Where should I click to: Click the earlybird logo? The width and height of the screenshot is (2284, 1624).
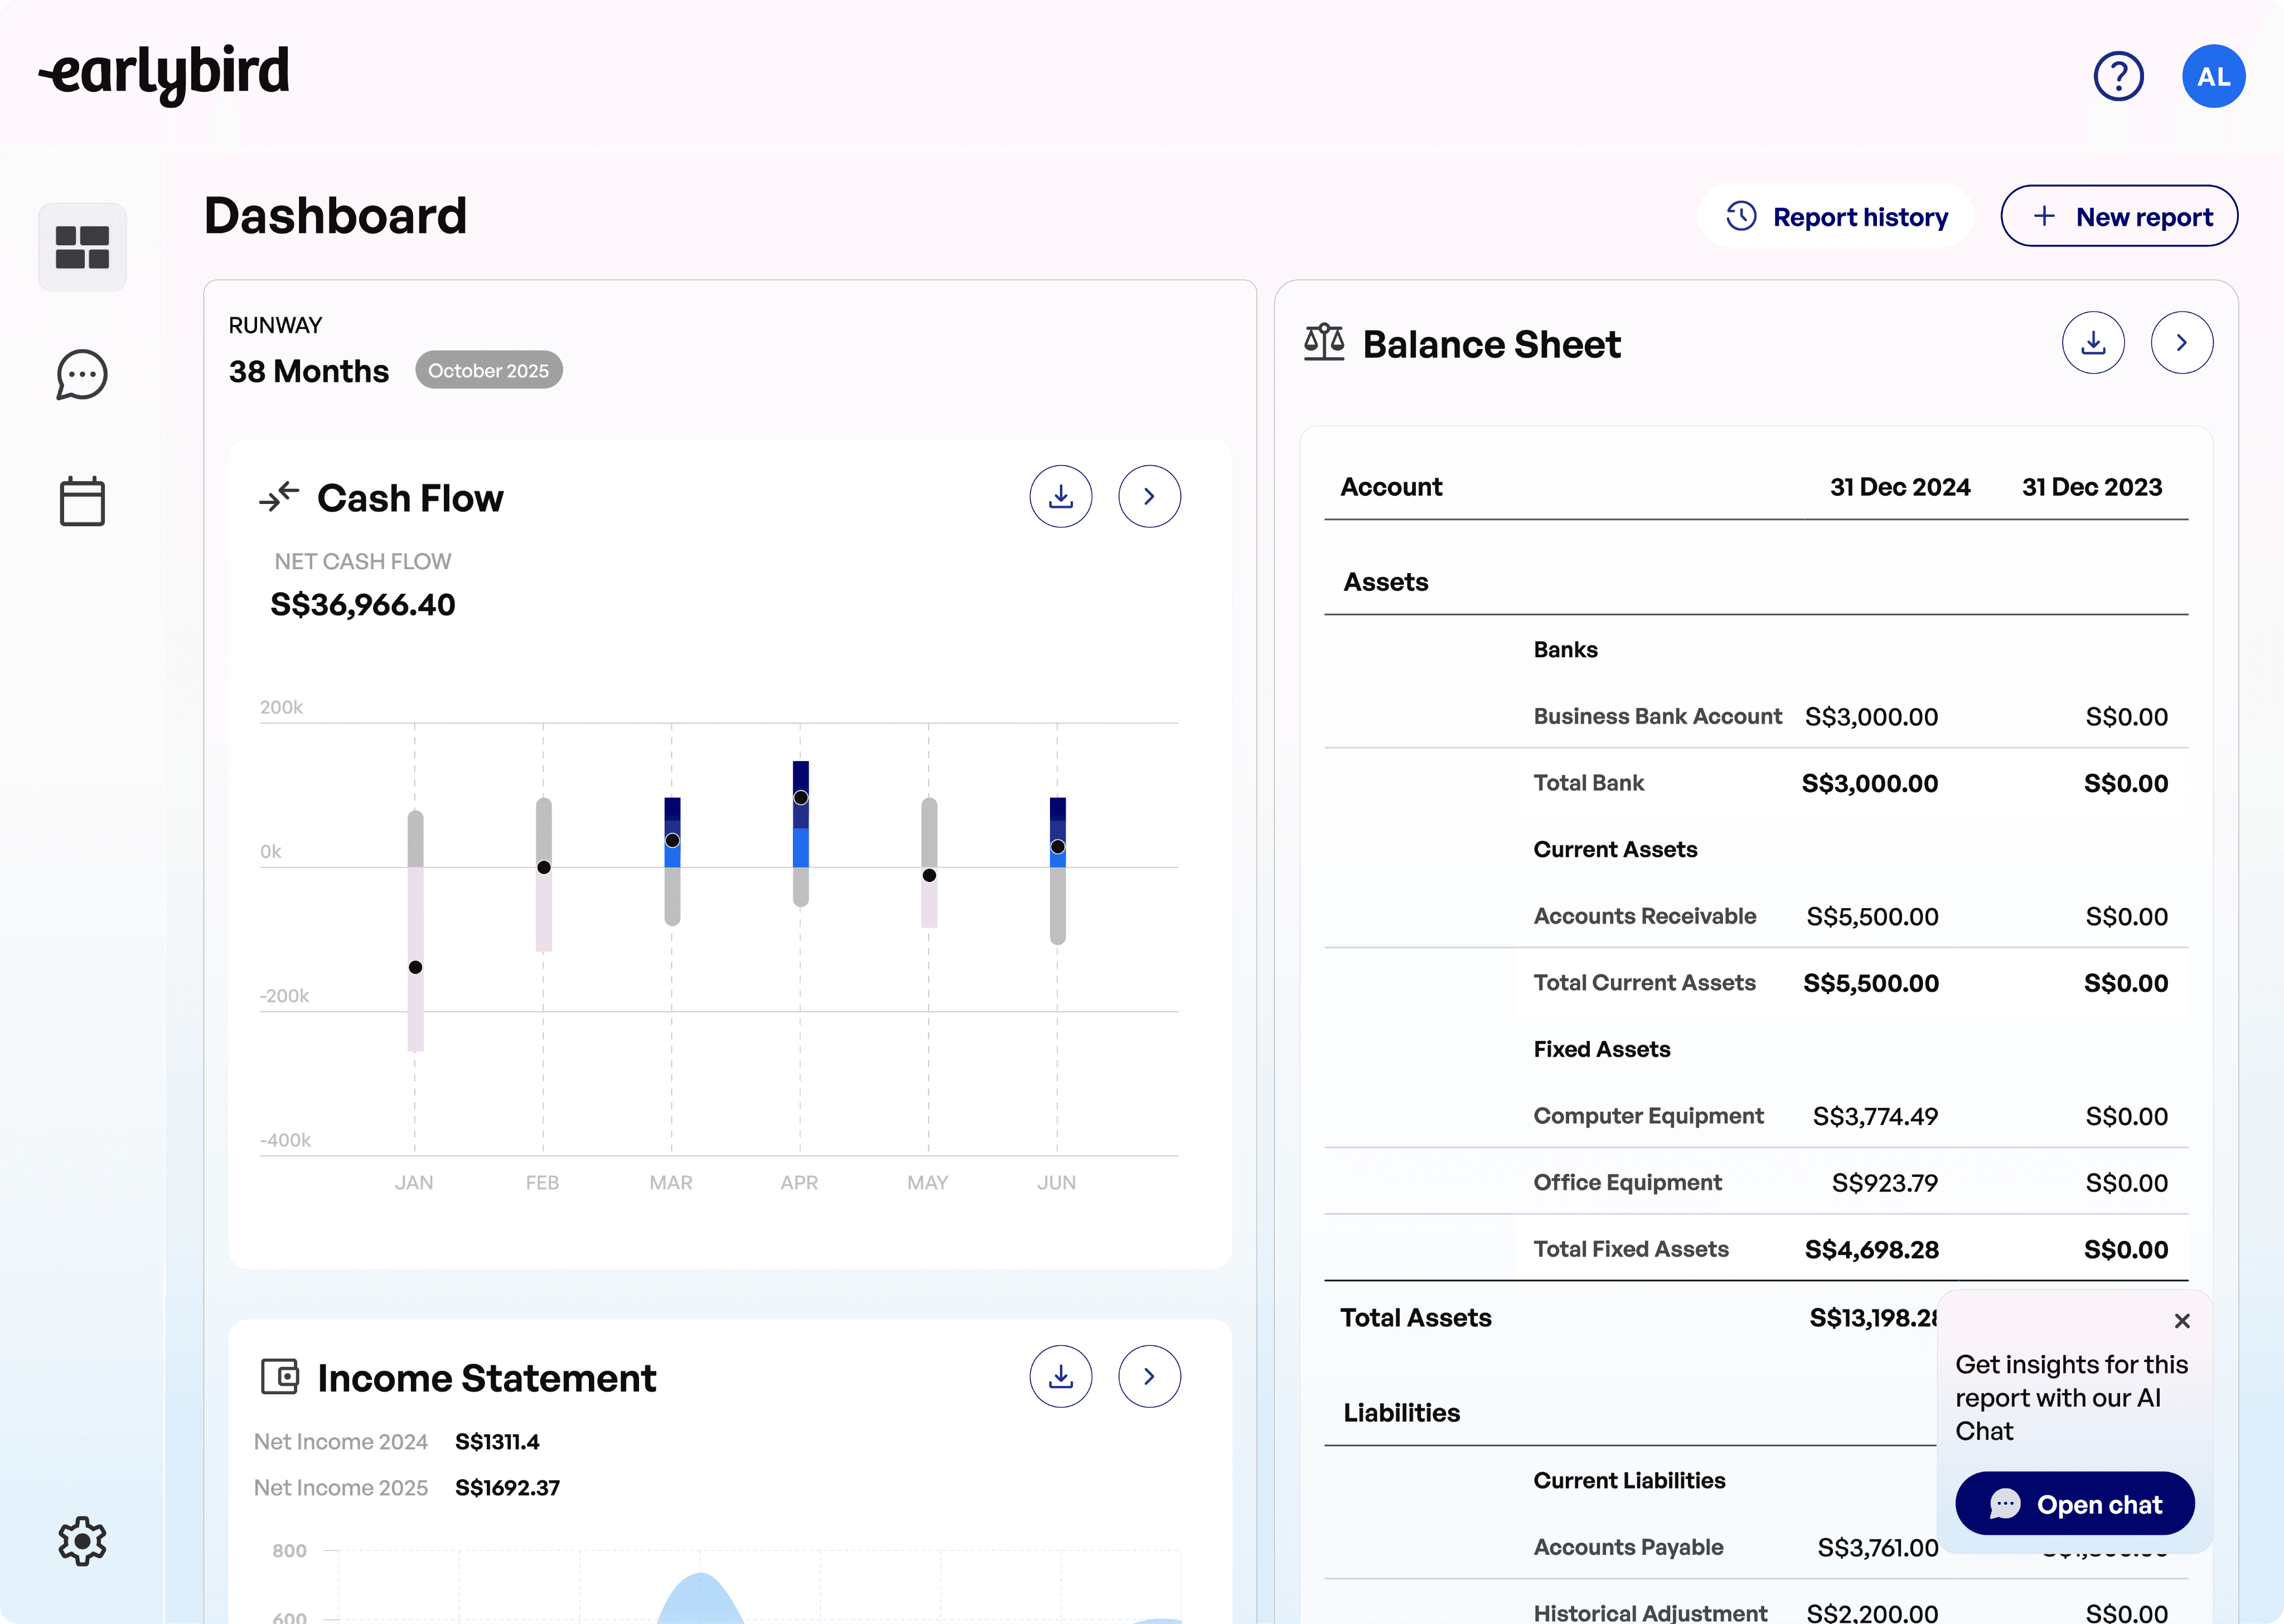point(165,73)
